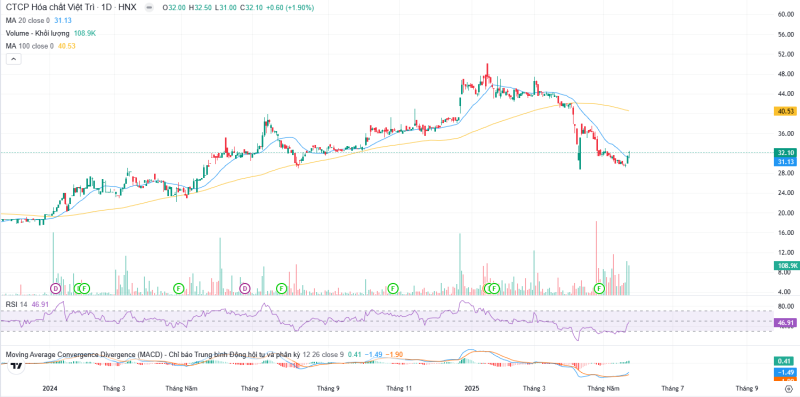Viewport: 800px width, 397px height.
Task: Click the 52.00 price scale label
Action: pos(785,54)
